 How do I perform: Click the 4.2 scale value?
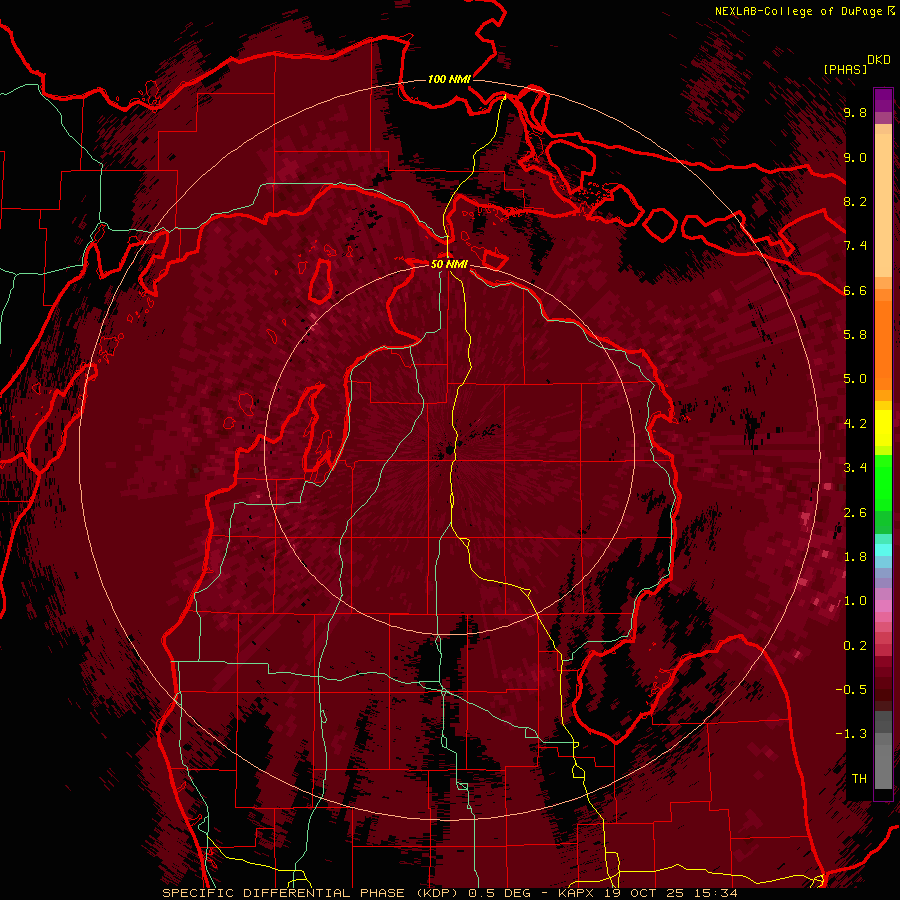coord(855,424)
